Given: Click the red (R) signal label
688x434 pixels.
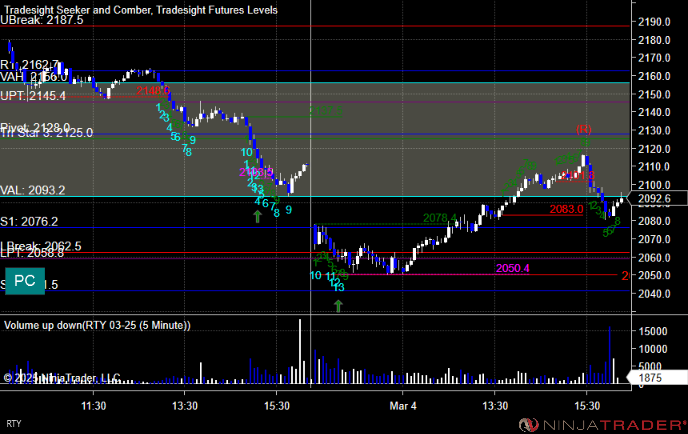Looking at the screenshot, I should [584, 129].
